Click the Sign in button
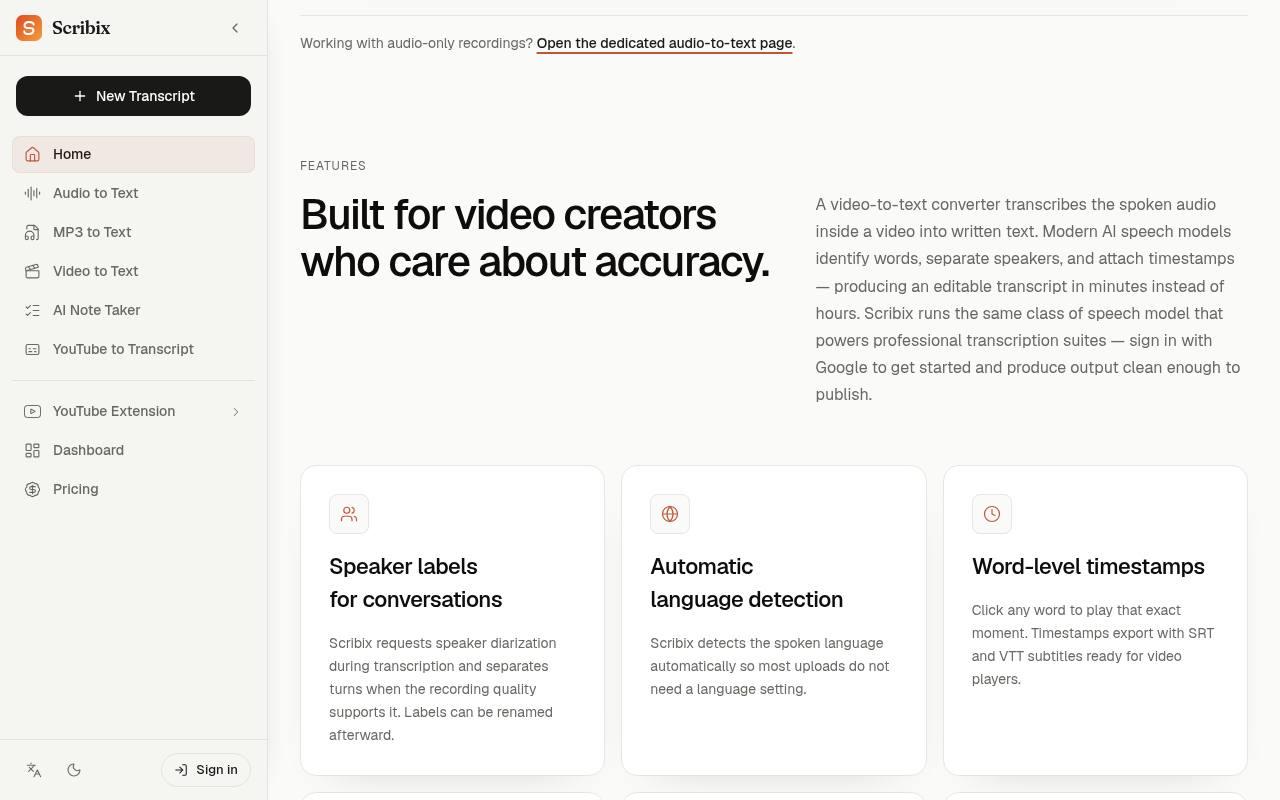 tap(206, 770)
